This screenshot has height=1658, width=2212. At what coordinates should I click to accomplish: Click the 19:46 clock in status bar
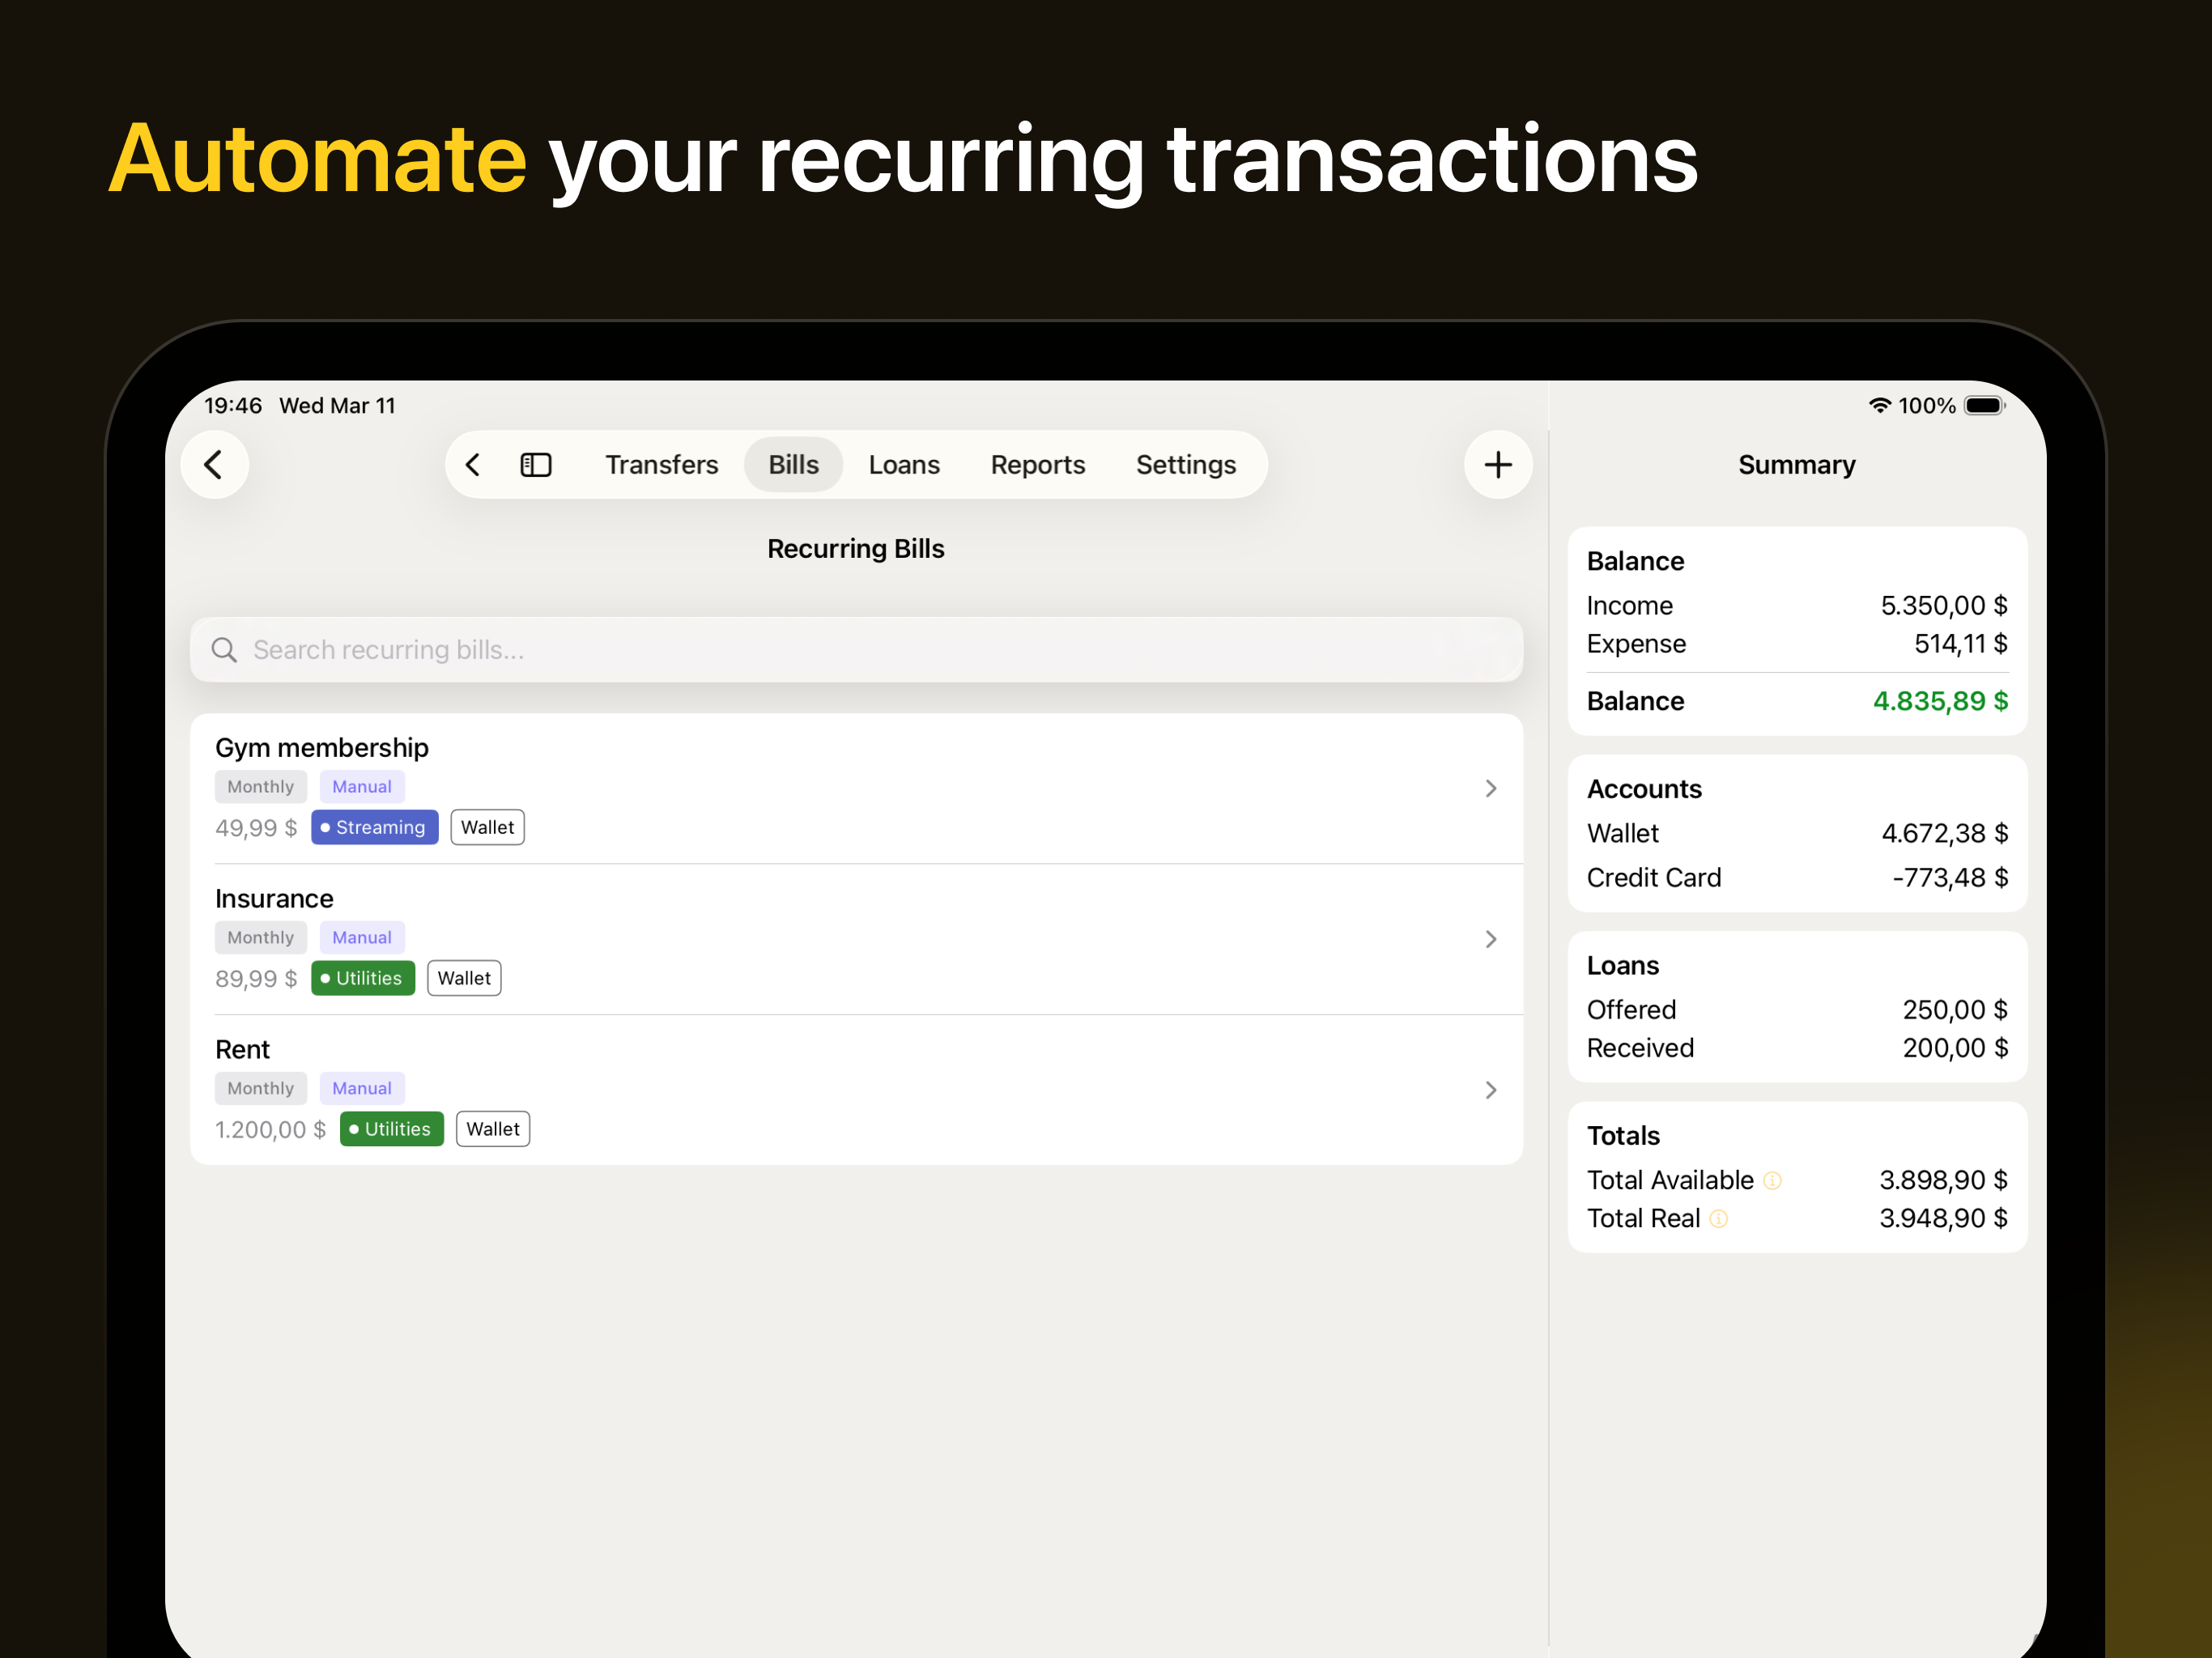coord(233,405)
